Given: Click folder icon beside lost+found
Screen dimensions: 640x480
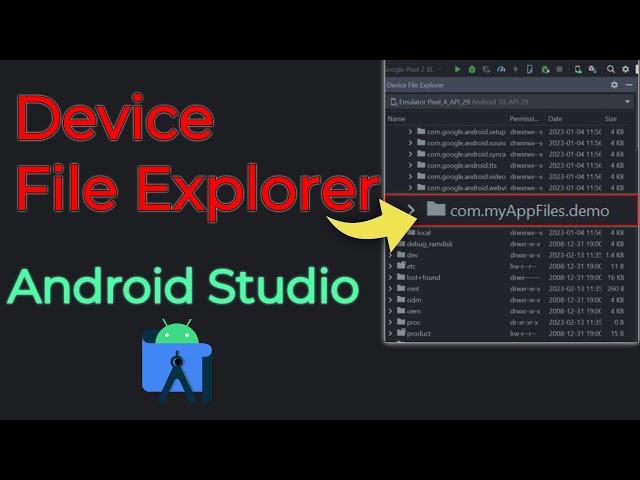Looking at the screenshot, I should pos(401,277).
